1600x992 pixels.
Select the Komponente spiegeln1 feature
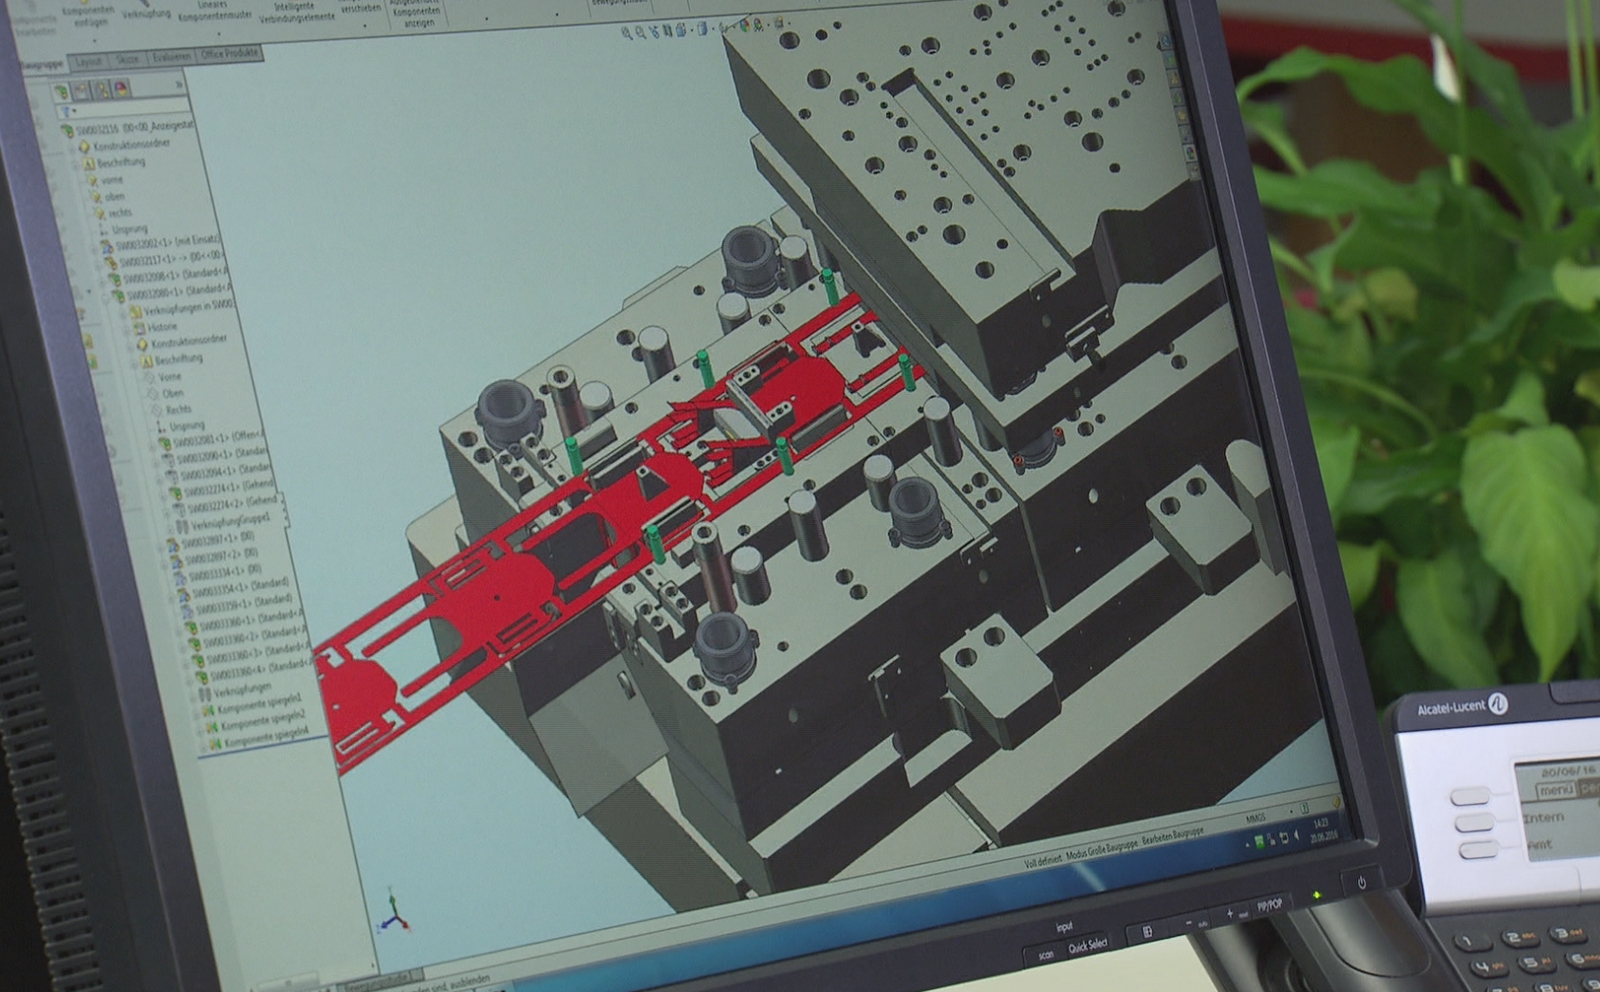point(254,704)
